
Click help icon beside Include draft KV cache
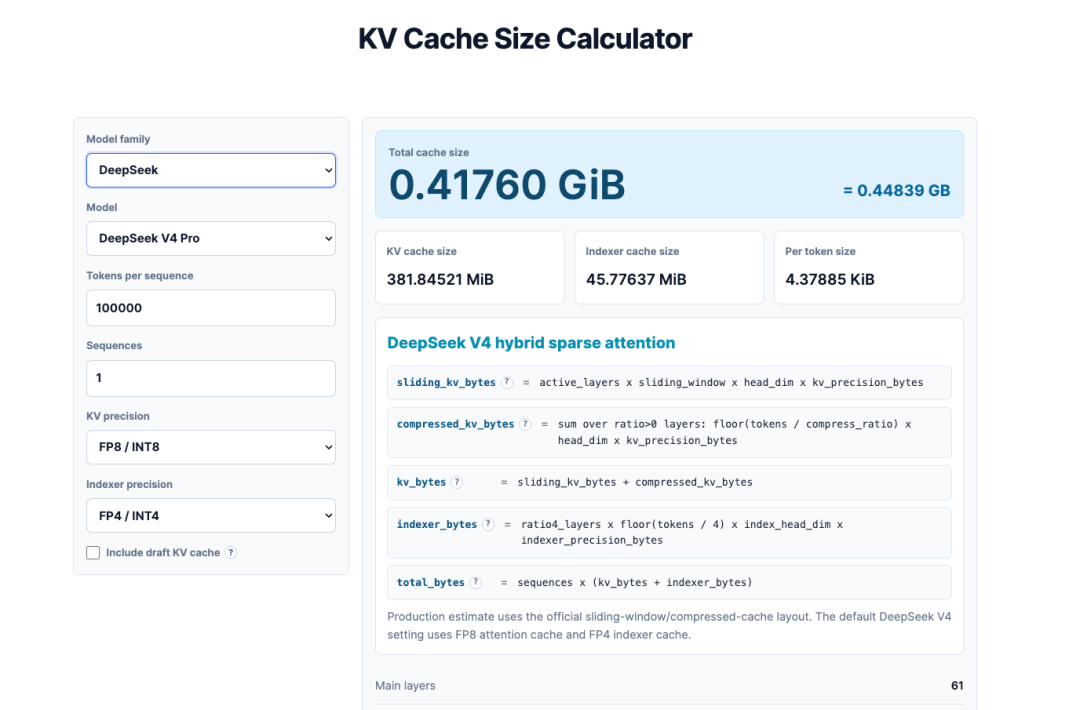(x=231, y=552)
